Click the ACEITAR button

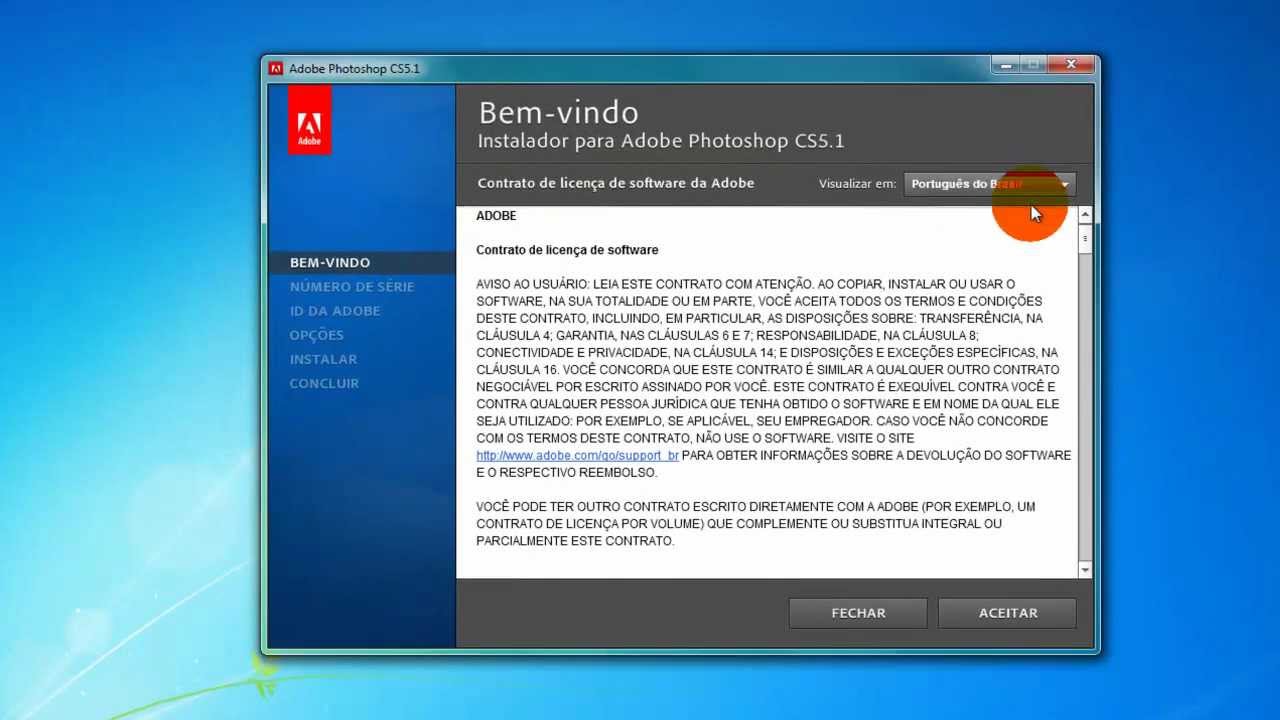click(x=1007, y=613)
